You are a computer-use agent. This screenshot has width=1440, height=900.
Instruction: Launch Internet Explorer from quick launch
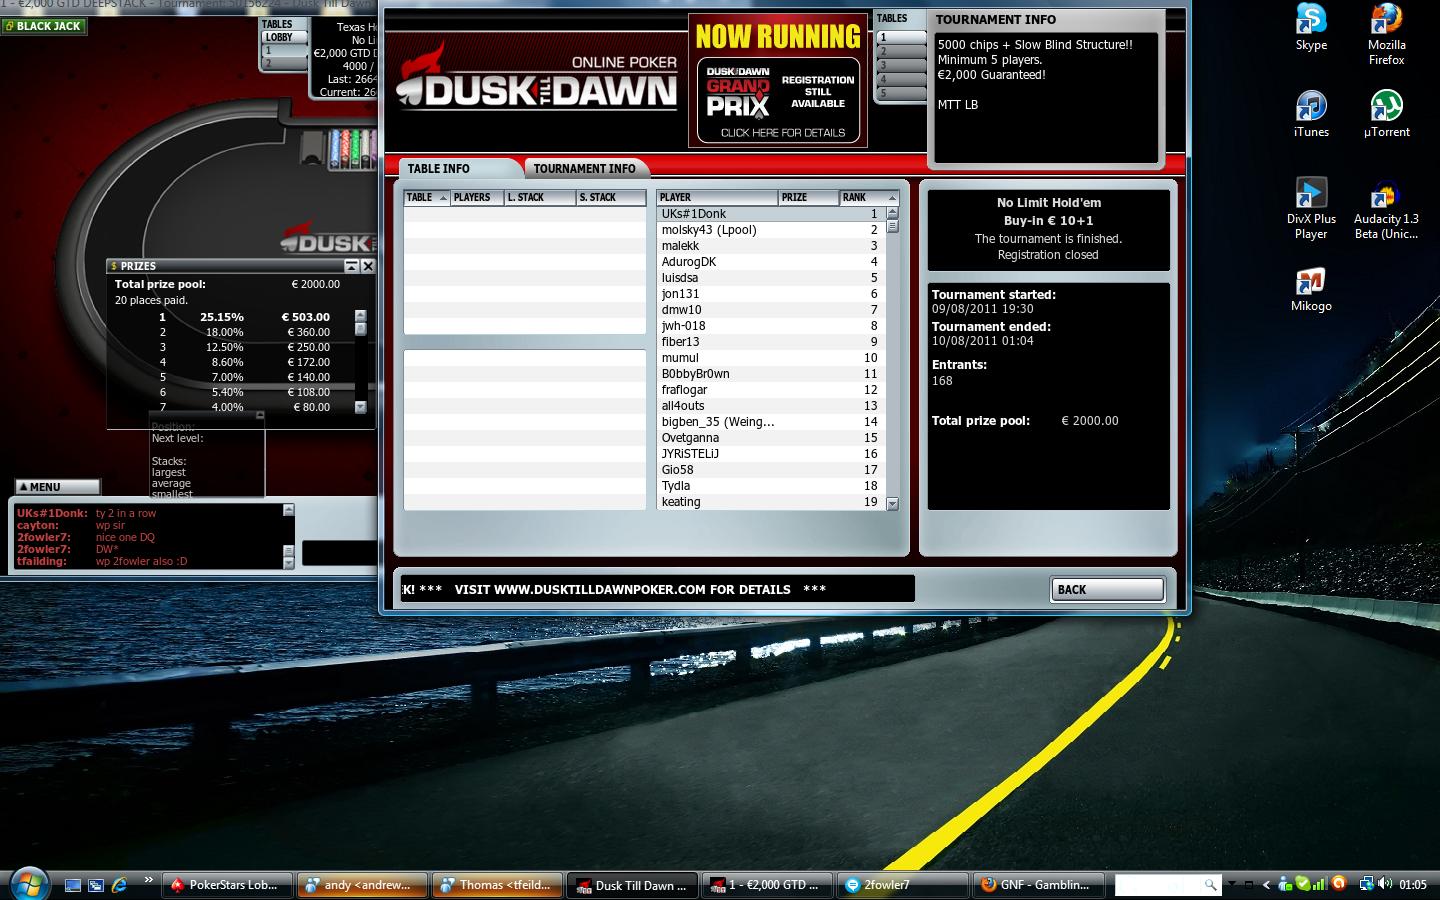pos(120,885)
